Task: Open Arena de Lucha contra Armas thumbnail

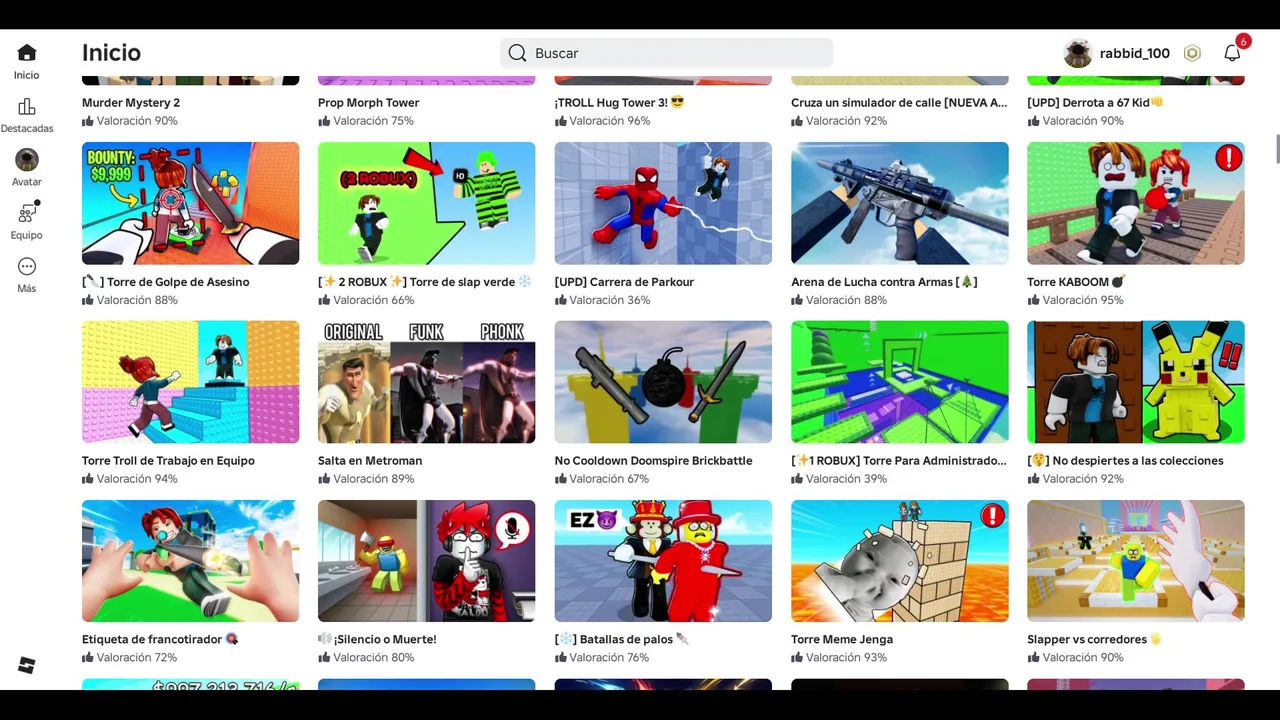Action: click(899, 203)
